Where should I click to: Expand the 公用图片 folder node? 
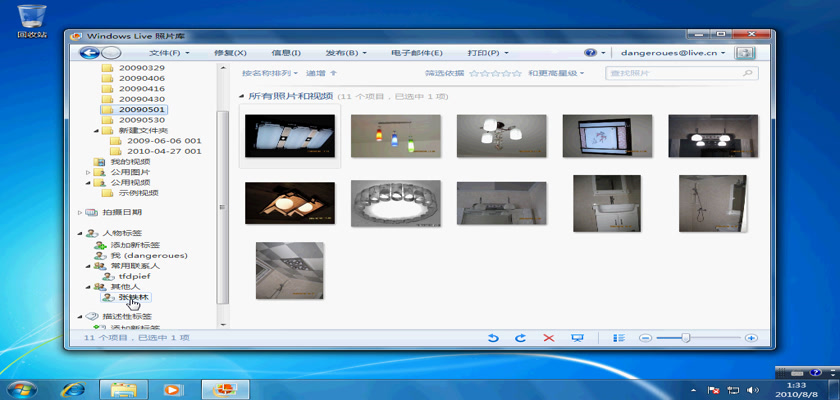click(x=88, y=172)
